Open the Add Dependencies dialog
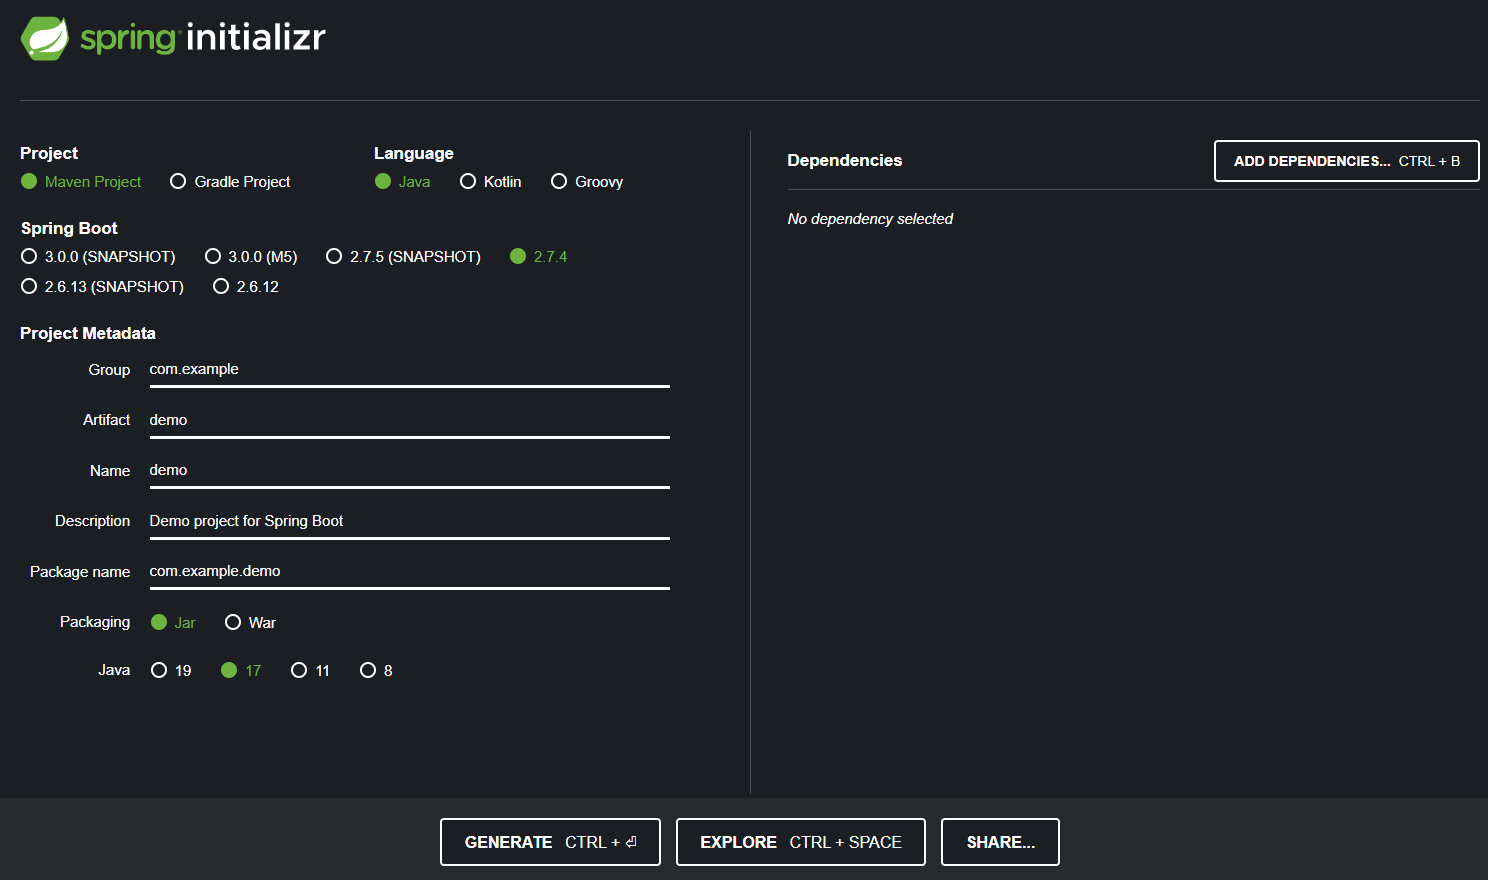The height and width of the screenshot is (880, 1488). pos(1347,161)
